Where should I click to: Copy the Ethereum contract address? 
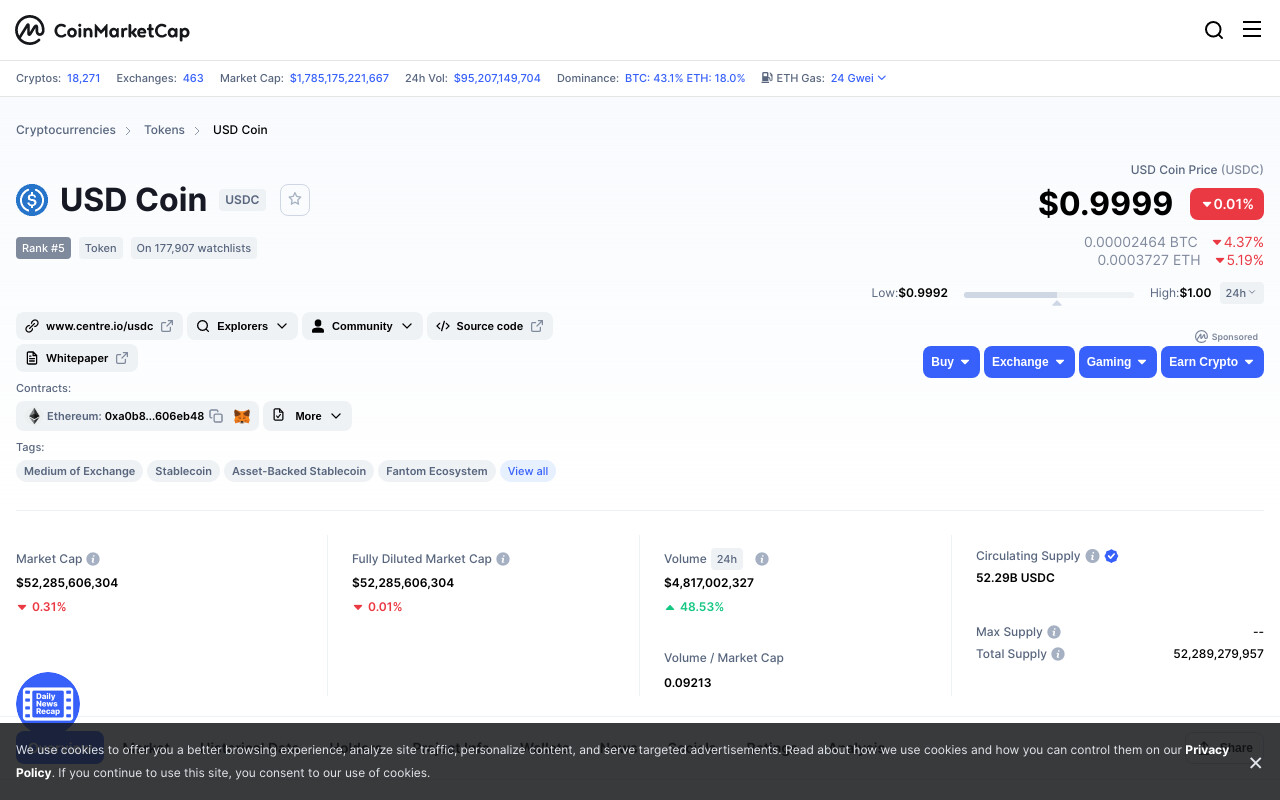tap(216, 416)
